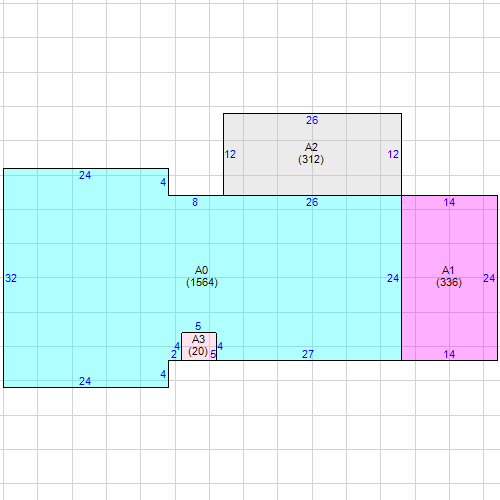Pick the 27 dimension label
This screenshot has height=500, width=500.
(x=308, y=354)
